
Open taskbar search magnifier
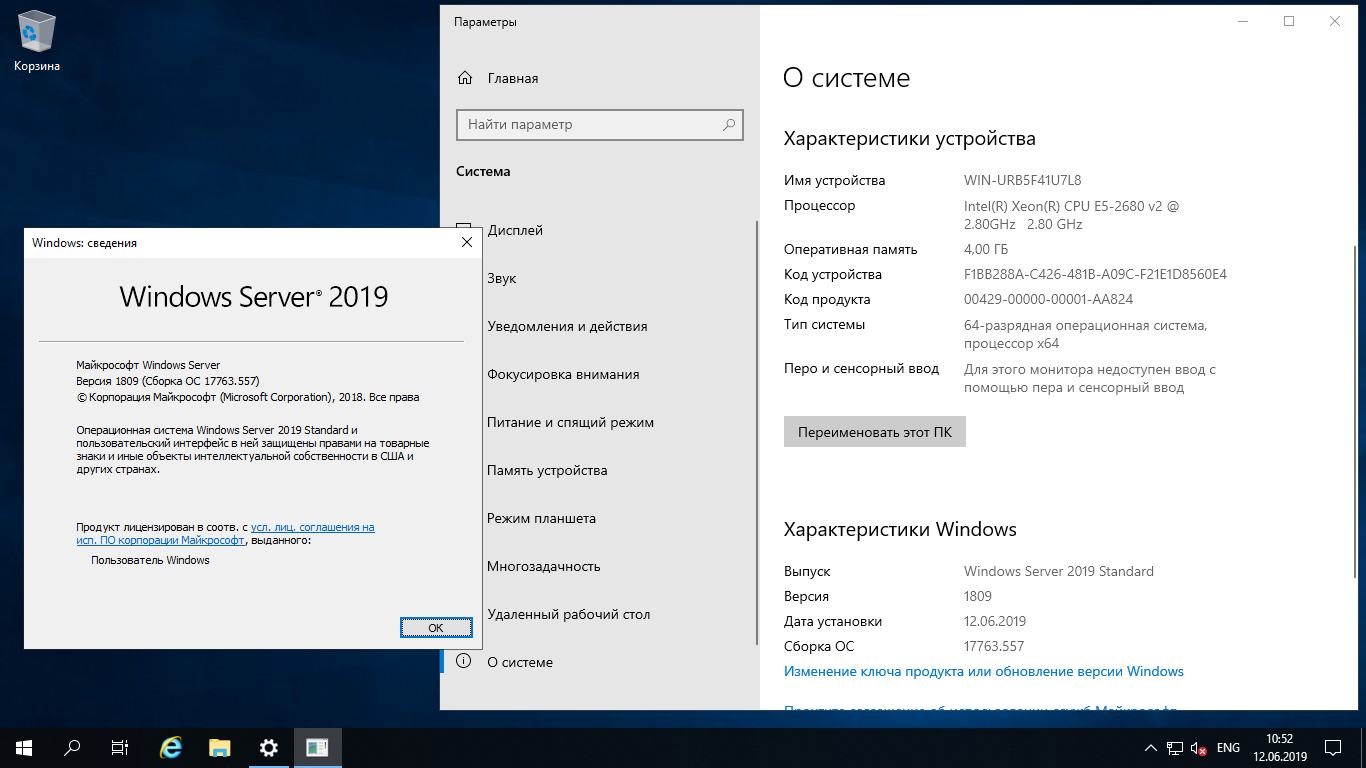pyautogui.click(x=72, y=747)
